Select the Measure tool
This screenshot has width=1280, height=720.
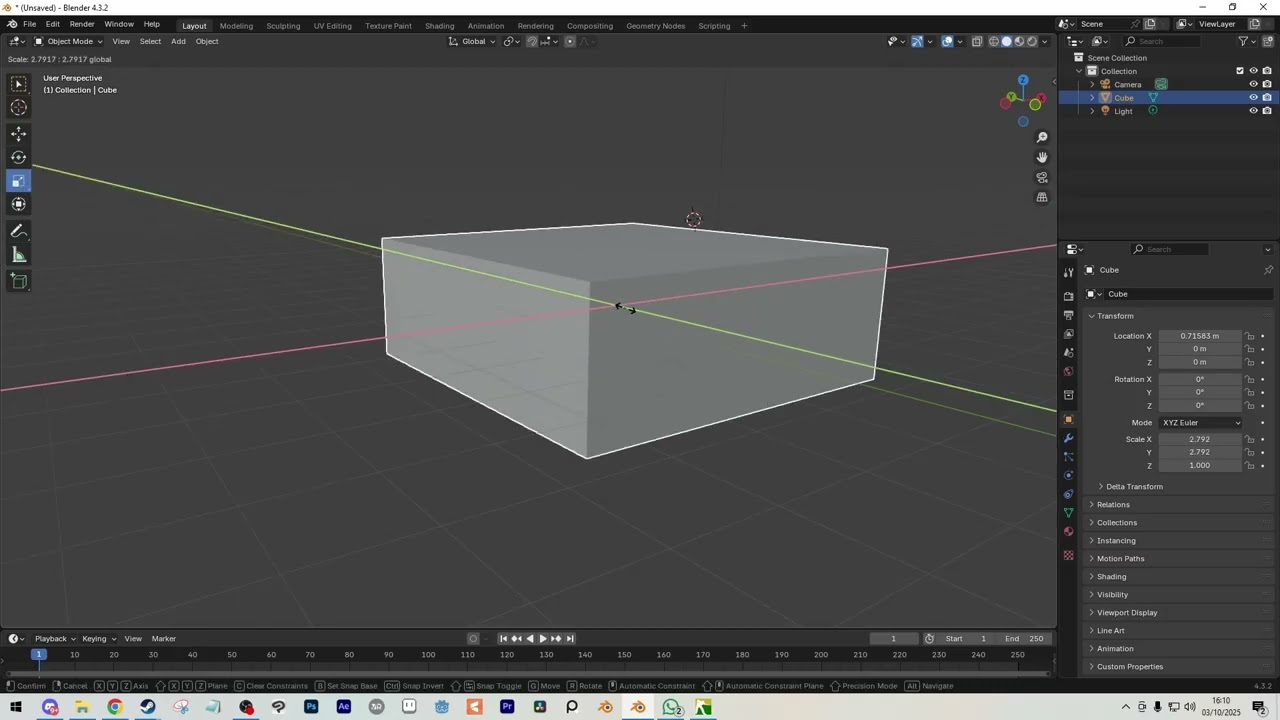click(x=19, y=255)
